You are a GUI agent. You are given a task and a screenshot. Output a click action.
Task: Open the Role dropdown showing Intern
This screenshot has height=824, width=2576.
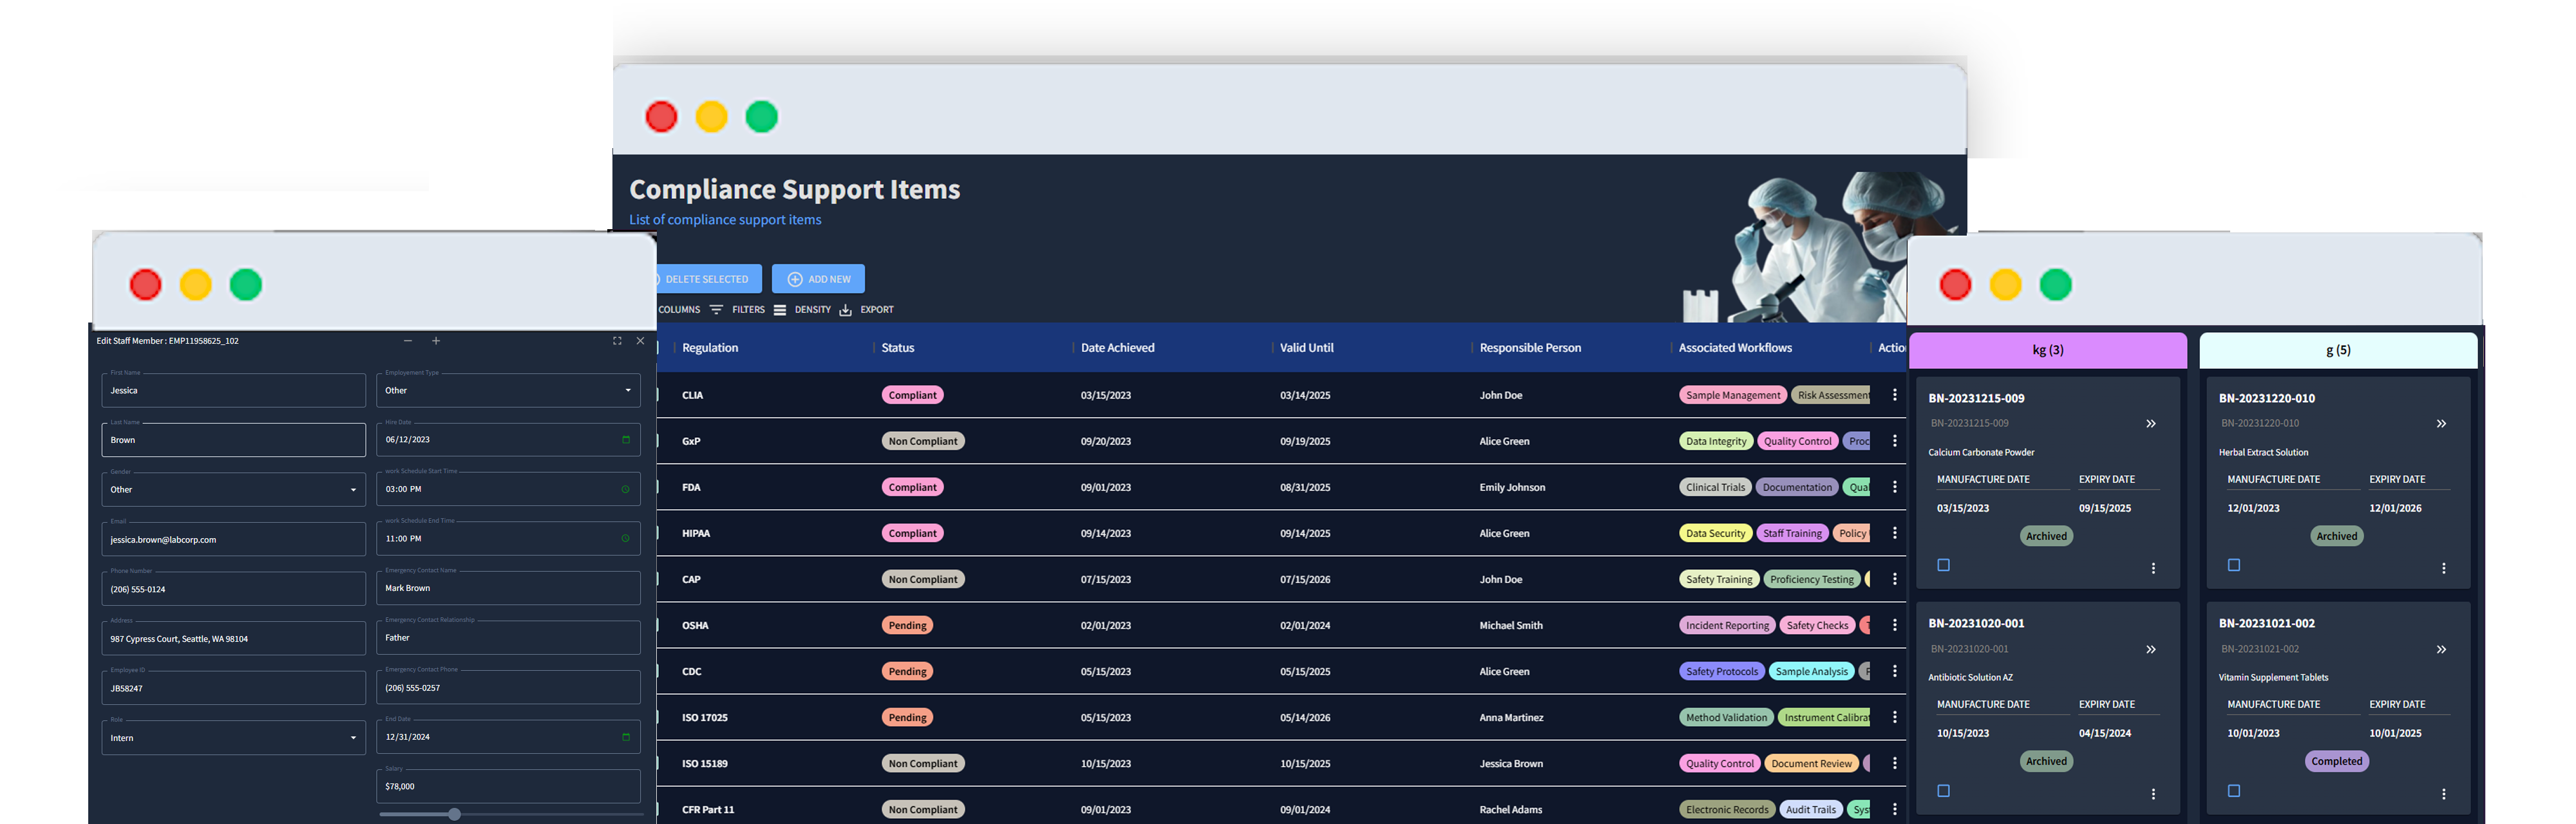pos(233,738)
